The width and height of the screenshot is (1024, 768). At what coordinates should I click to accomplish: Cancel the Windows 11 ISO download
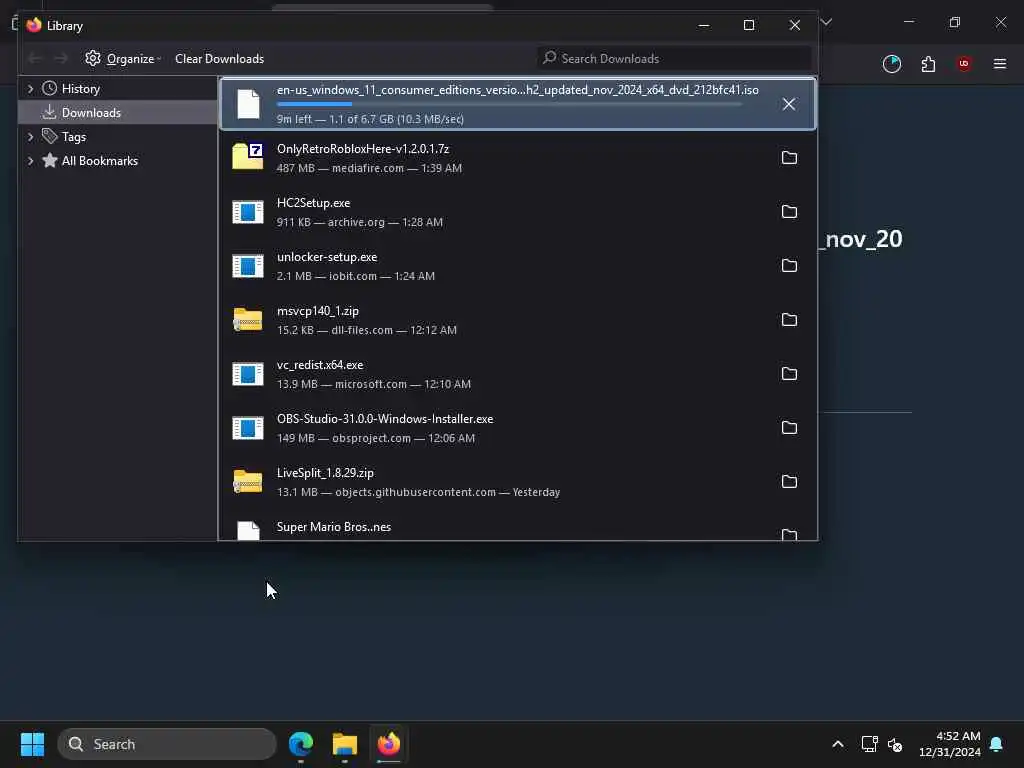[x=789, y=104]
